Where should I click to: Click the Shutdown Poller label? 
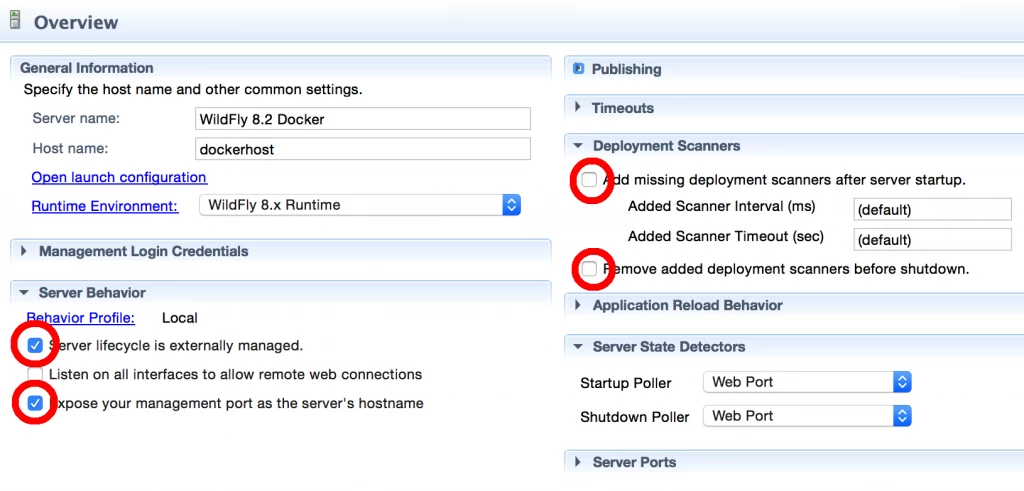pyautogui.click(x=635, y=417)
